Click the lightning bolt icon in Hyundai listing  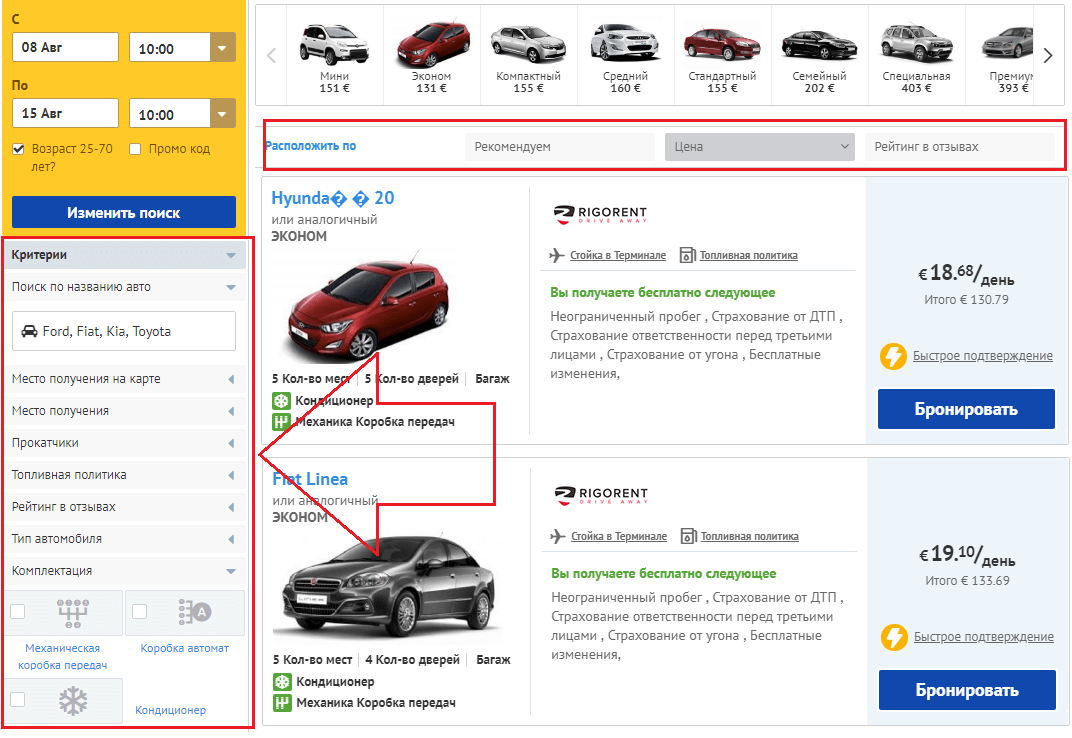click(x=893, y=356)
